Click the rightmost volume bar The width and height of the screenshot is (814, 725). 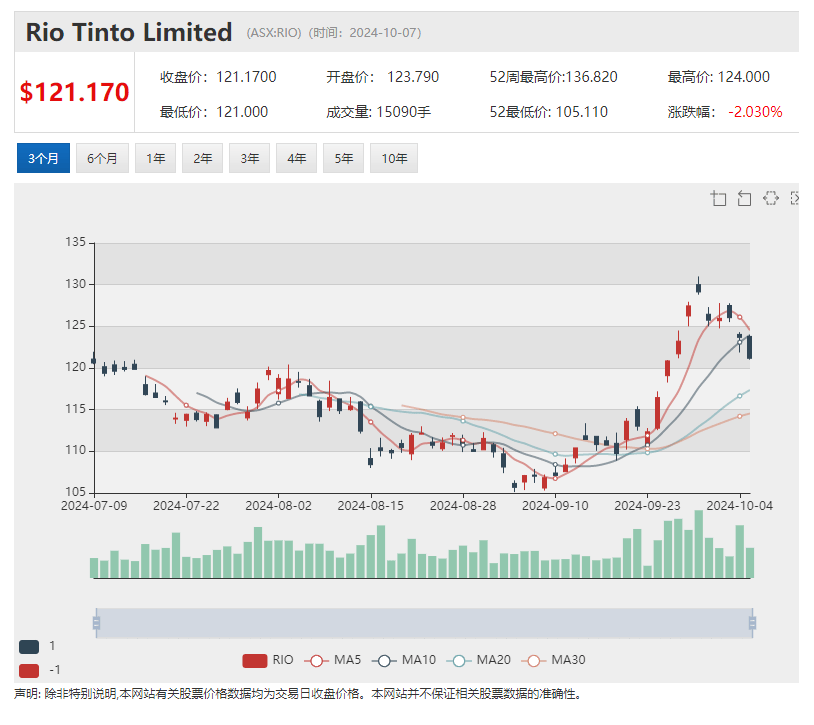tap(750, 563)
